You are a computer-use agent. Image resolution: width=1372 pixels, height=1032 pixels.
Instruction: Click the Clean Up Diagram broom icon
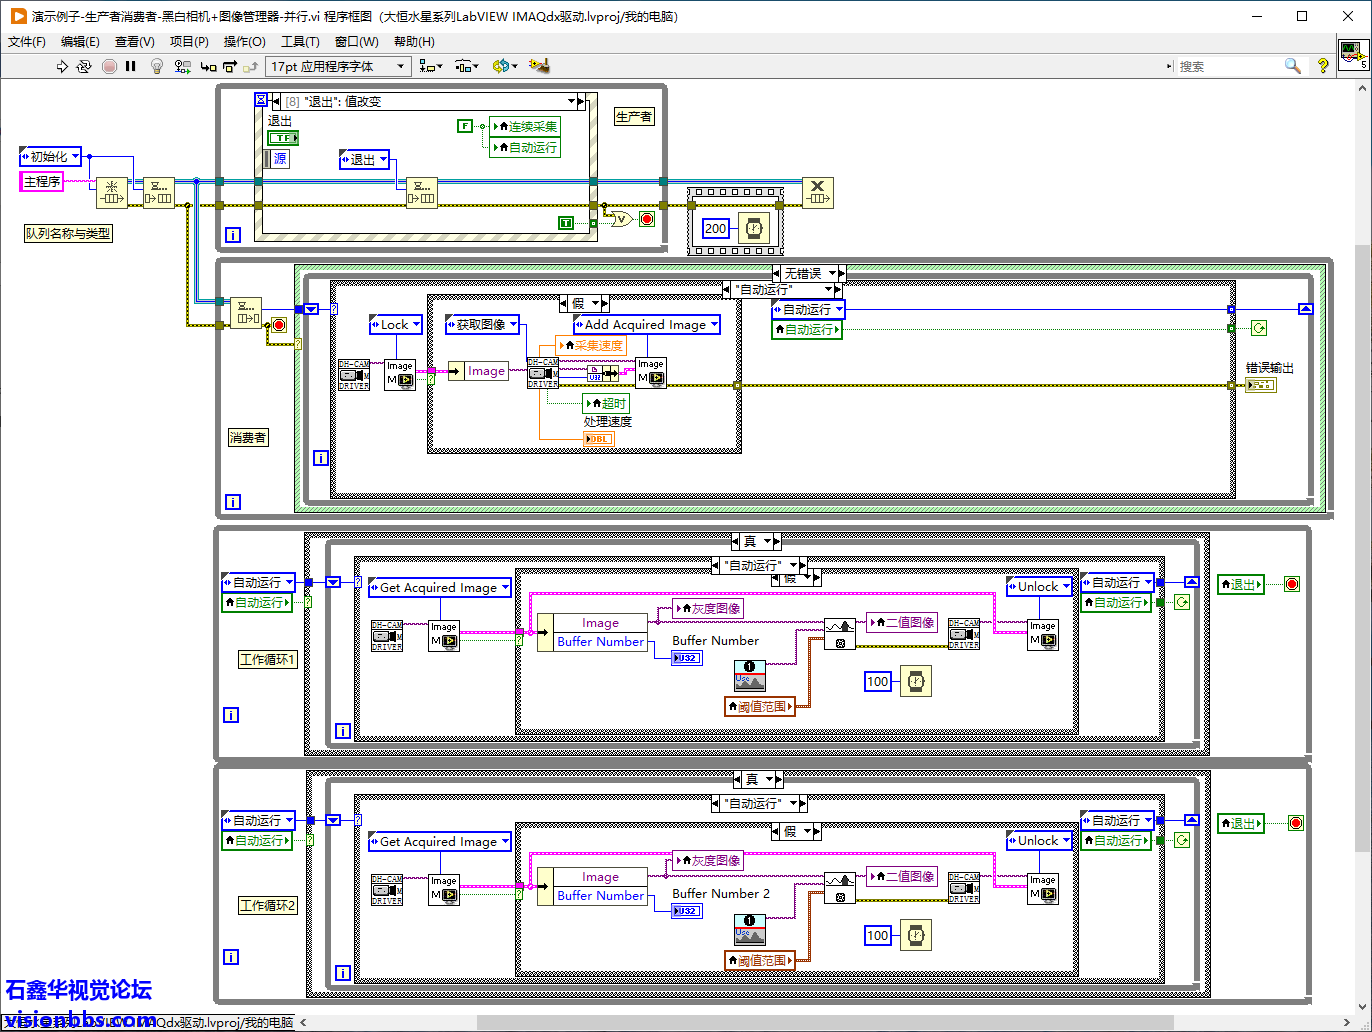(540, 66)
